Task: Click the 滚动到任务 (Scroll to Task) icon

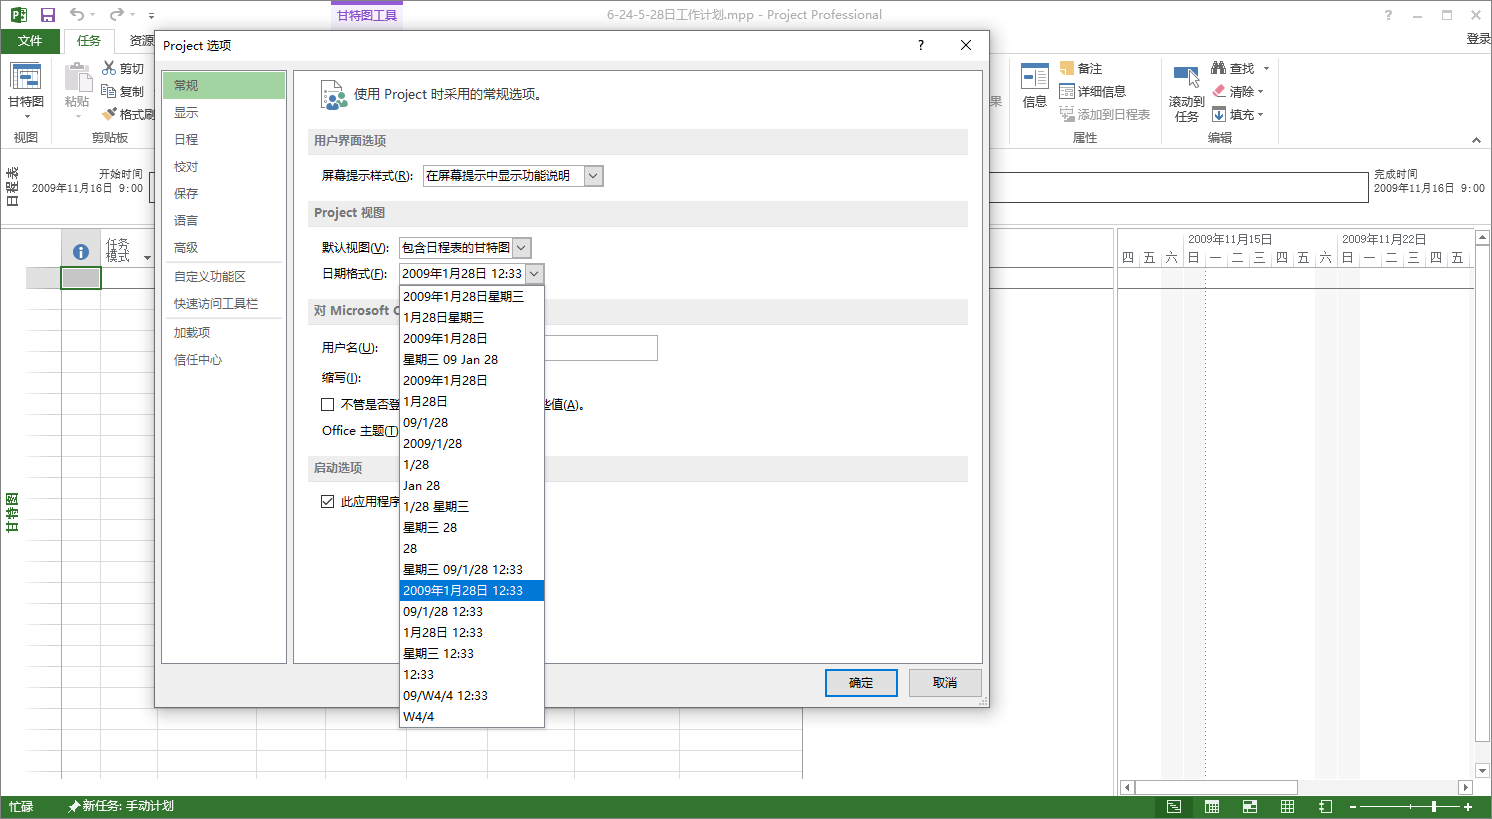Action: click(x=1185, y=88)
